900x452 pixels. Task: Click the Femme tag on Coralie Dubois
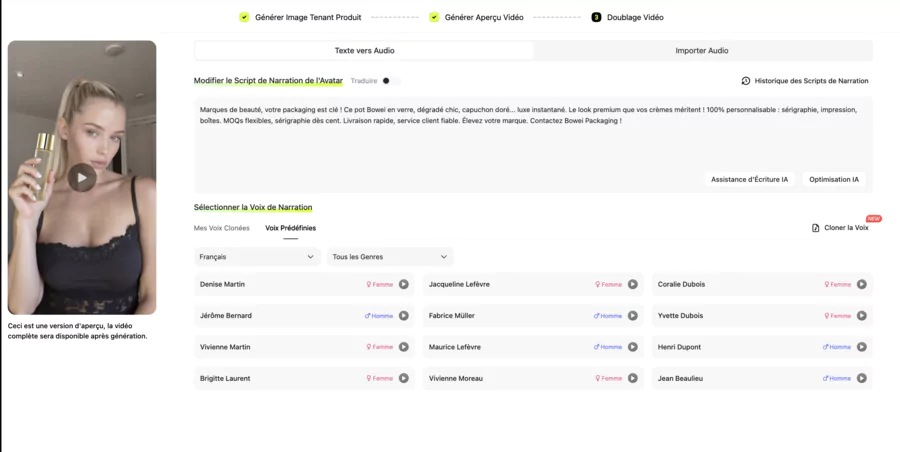point(838,284)
